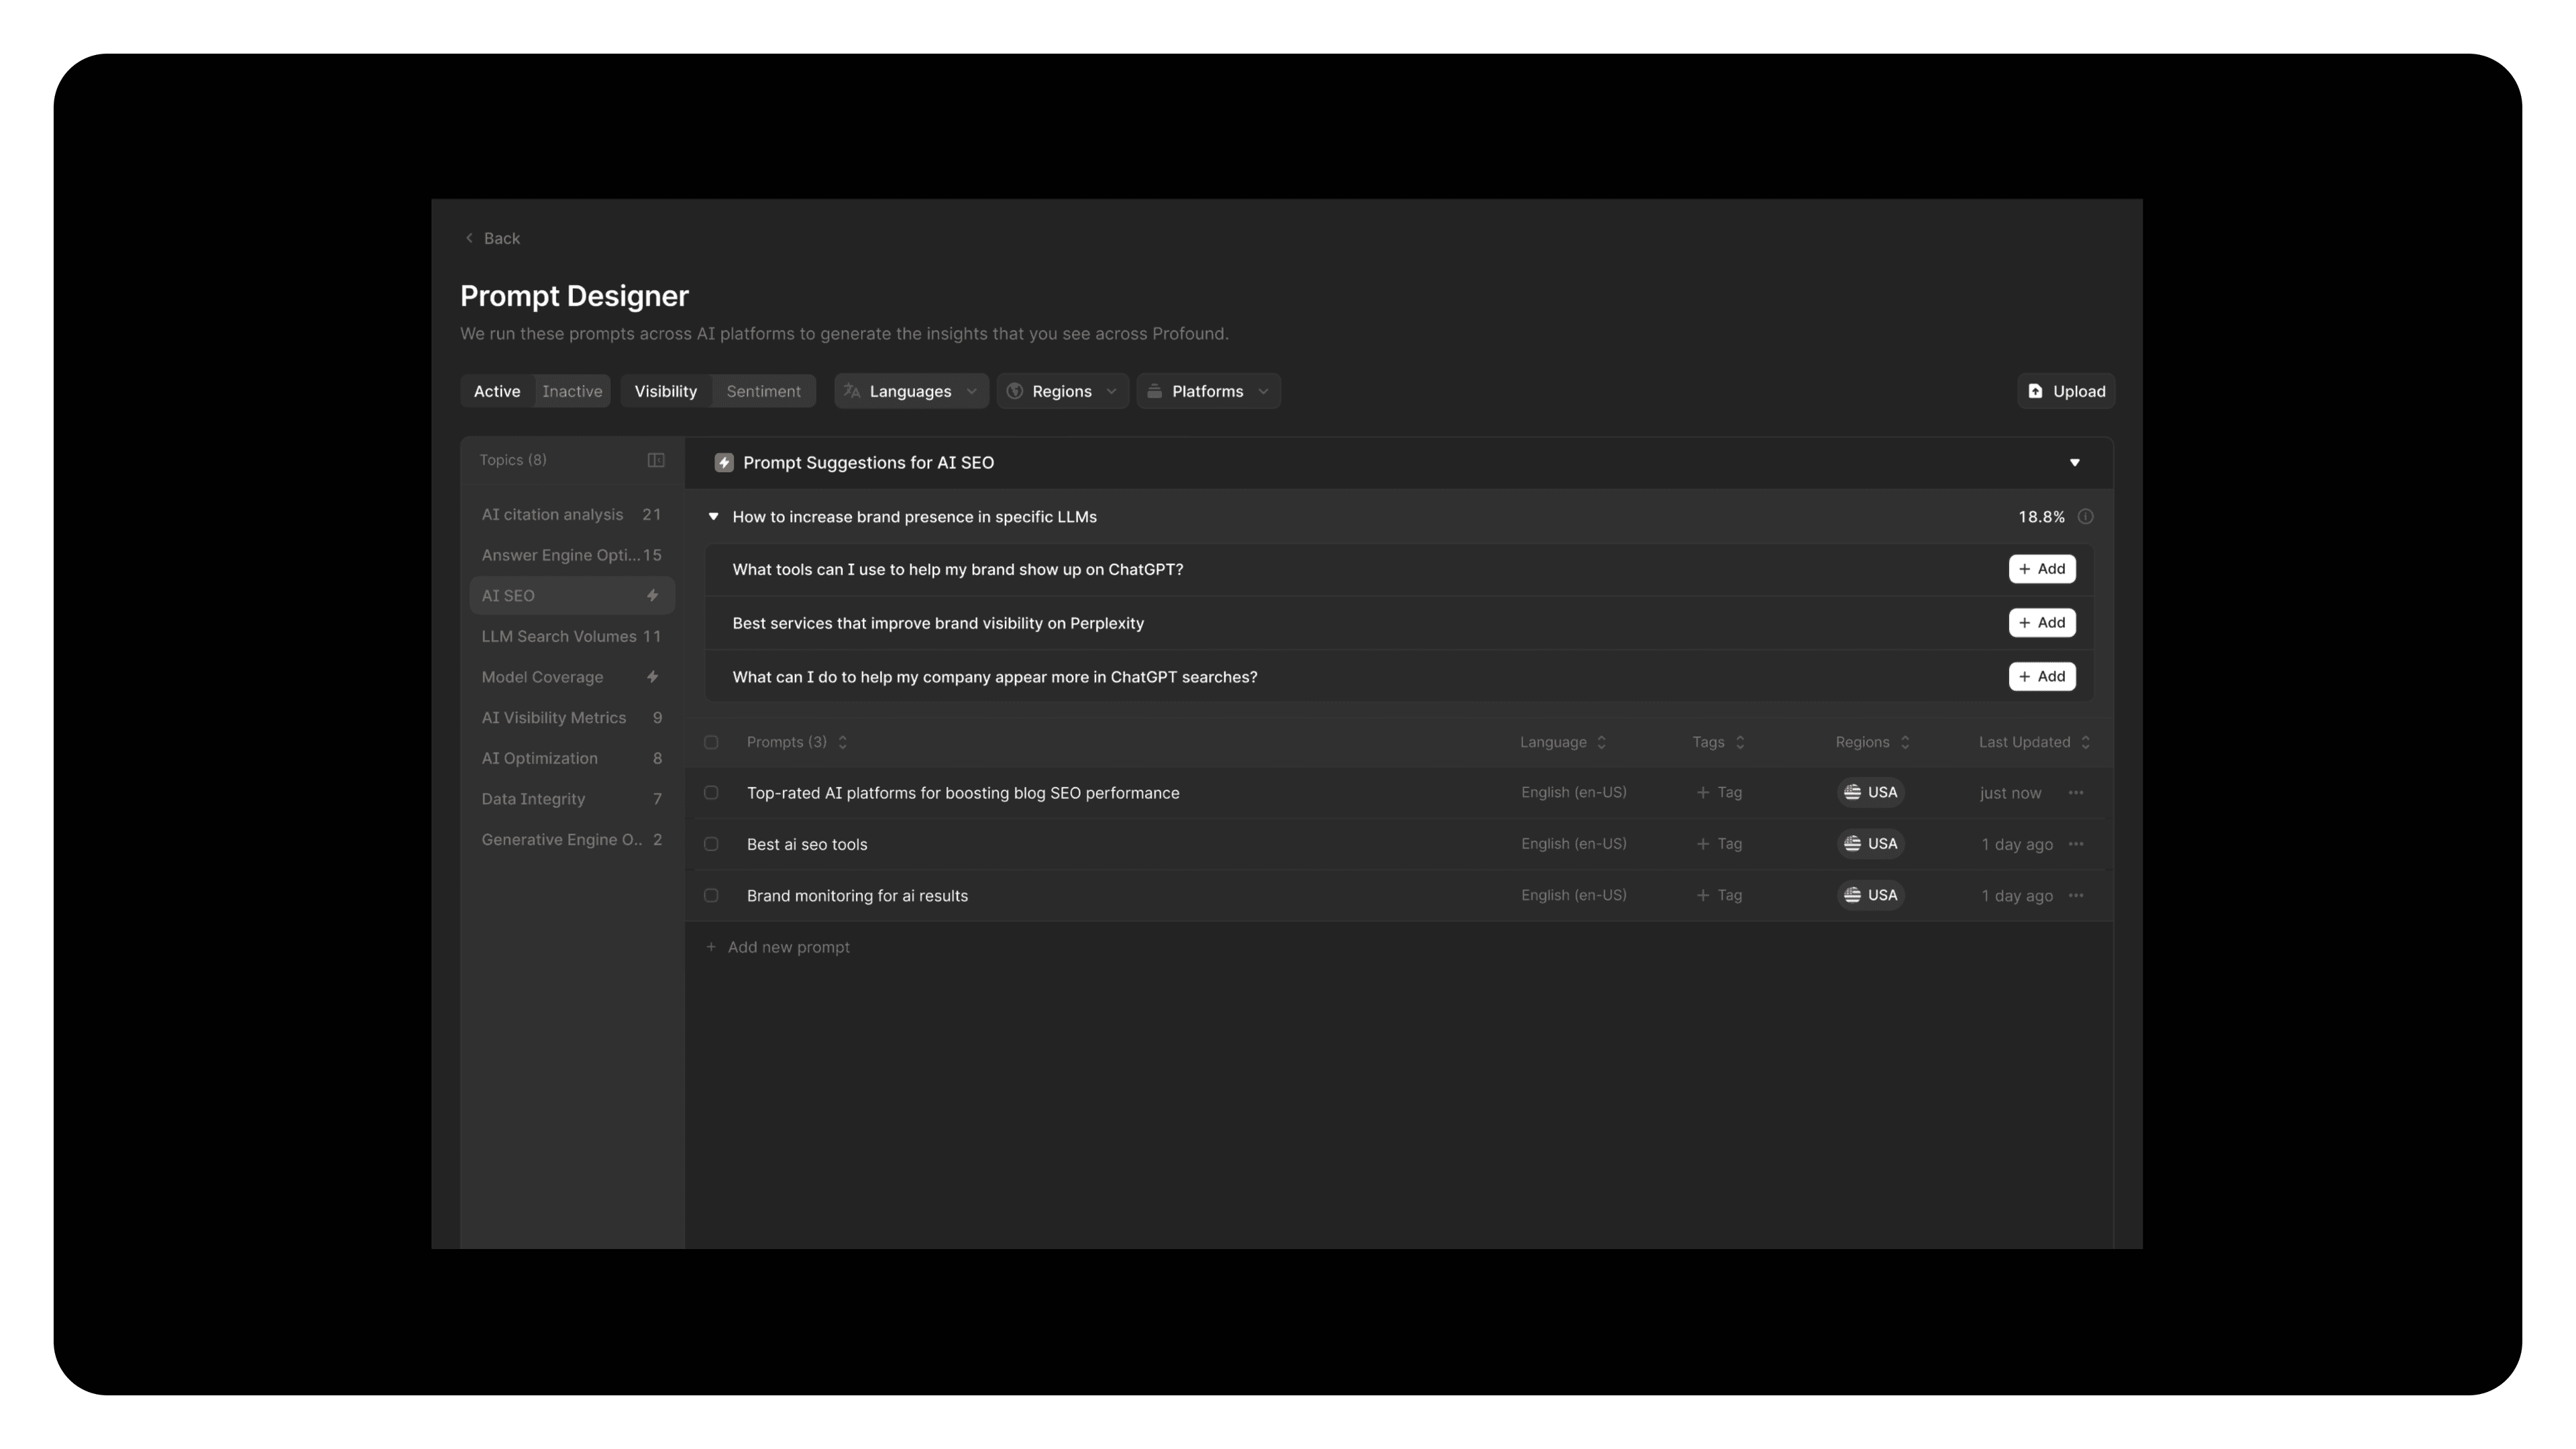Click the sort icon on the Tags column
This screenshot has width=2576, height=1449.
[x=1740, y=742]
